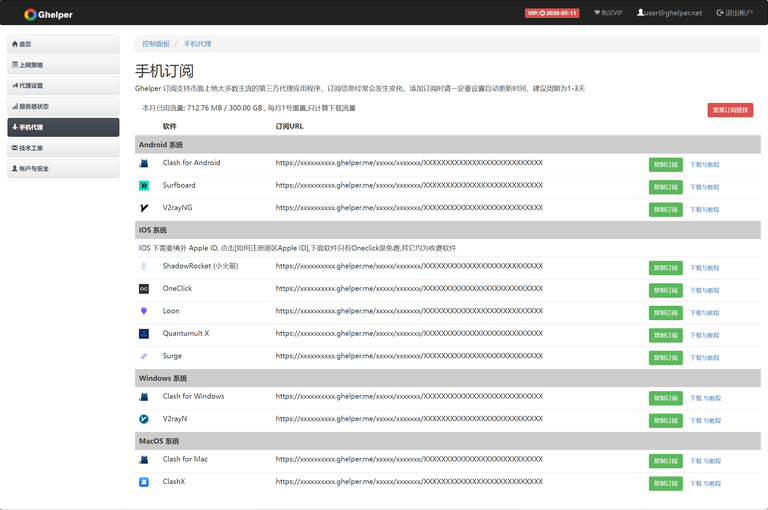Click the Clash for Android cat icon

(x=144, y=163)
